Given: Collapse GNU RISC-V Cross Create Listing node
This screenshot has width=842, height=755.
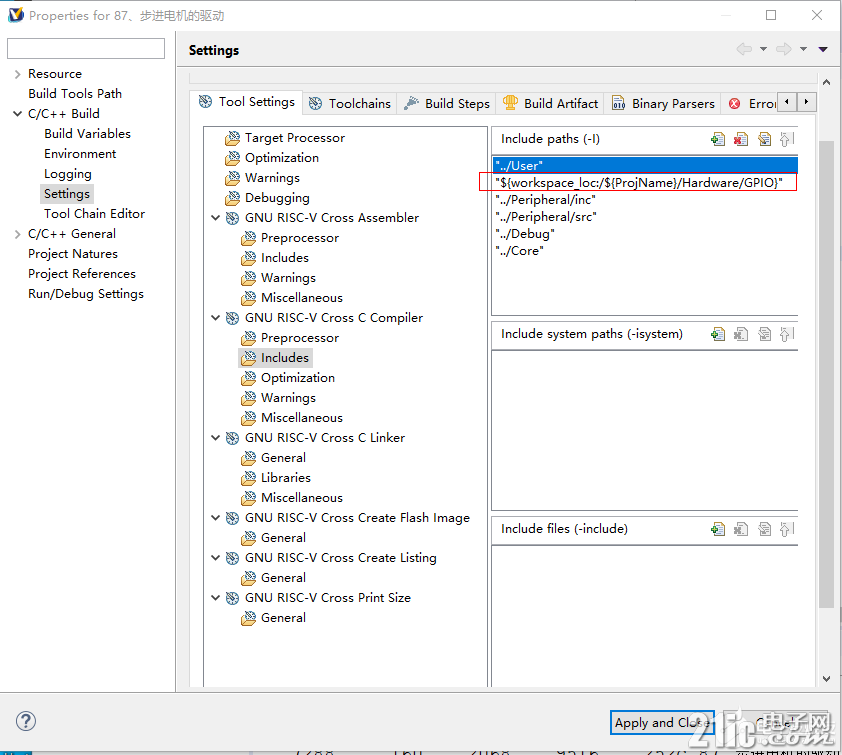Looking at the screenshot, I should tap(215, 558).
